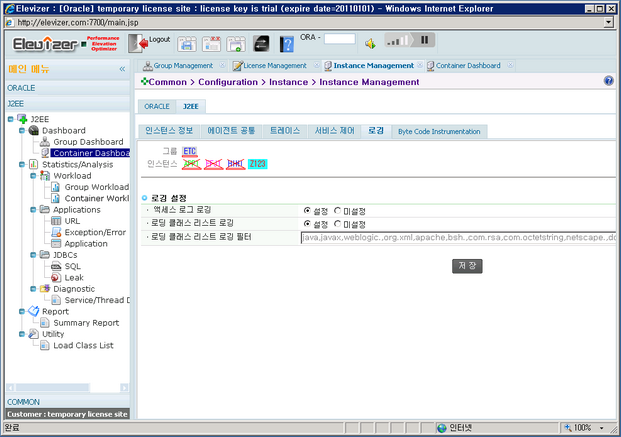Collapse the JDBCs tree node
Image resolution: width=621 pixels, height=437 pixels.
33,255
